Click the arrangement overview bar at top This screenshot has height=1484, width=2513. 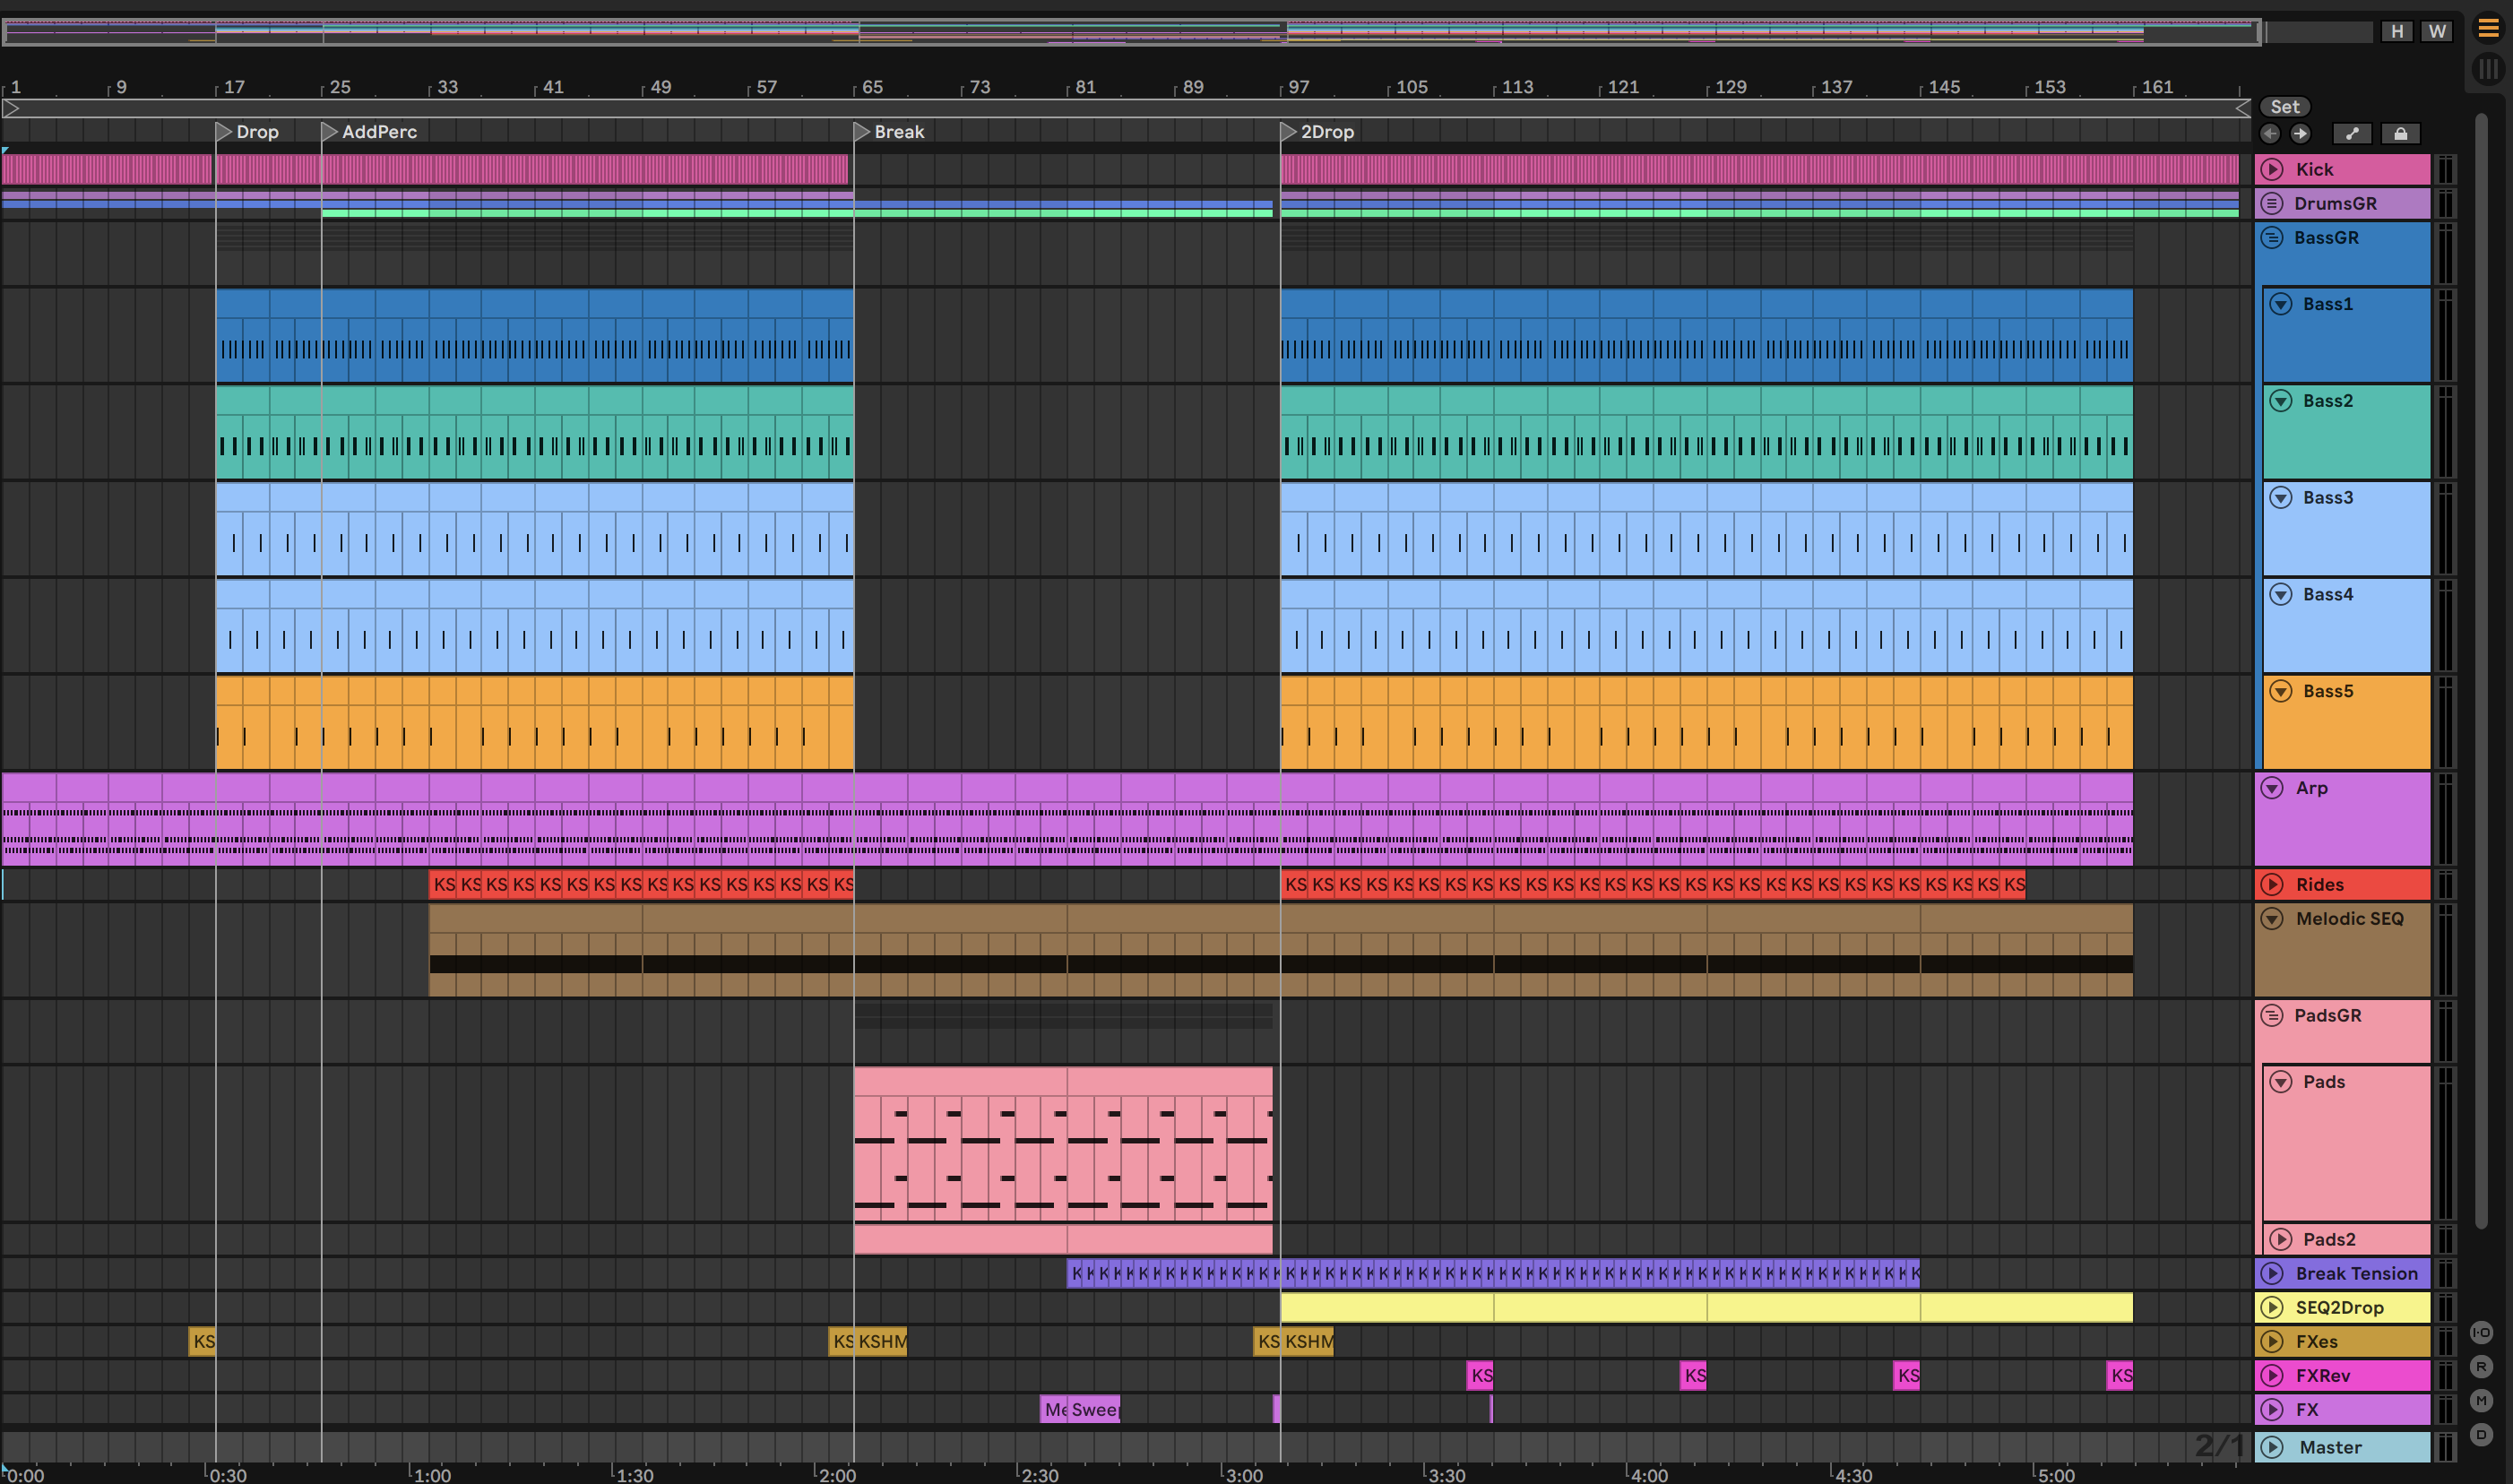1130,32
